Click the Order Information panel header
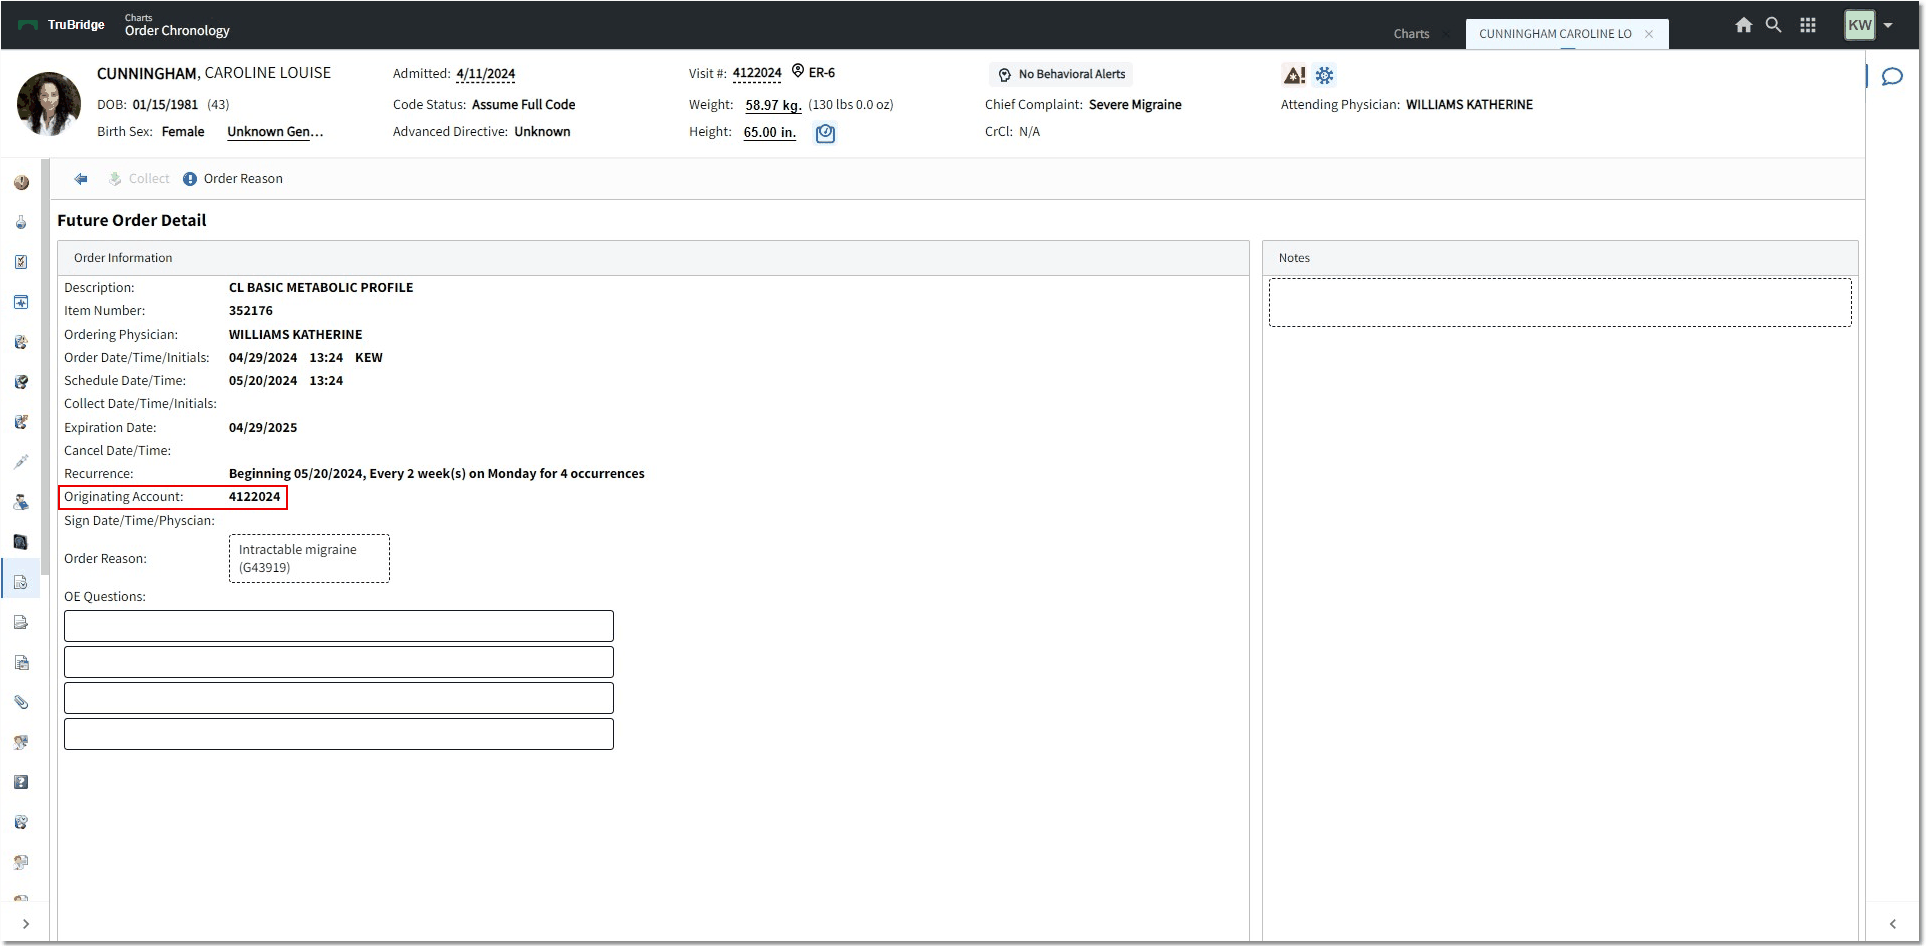This screenshot has width=1926, height=948. 653,258
